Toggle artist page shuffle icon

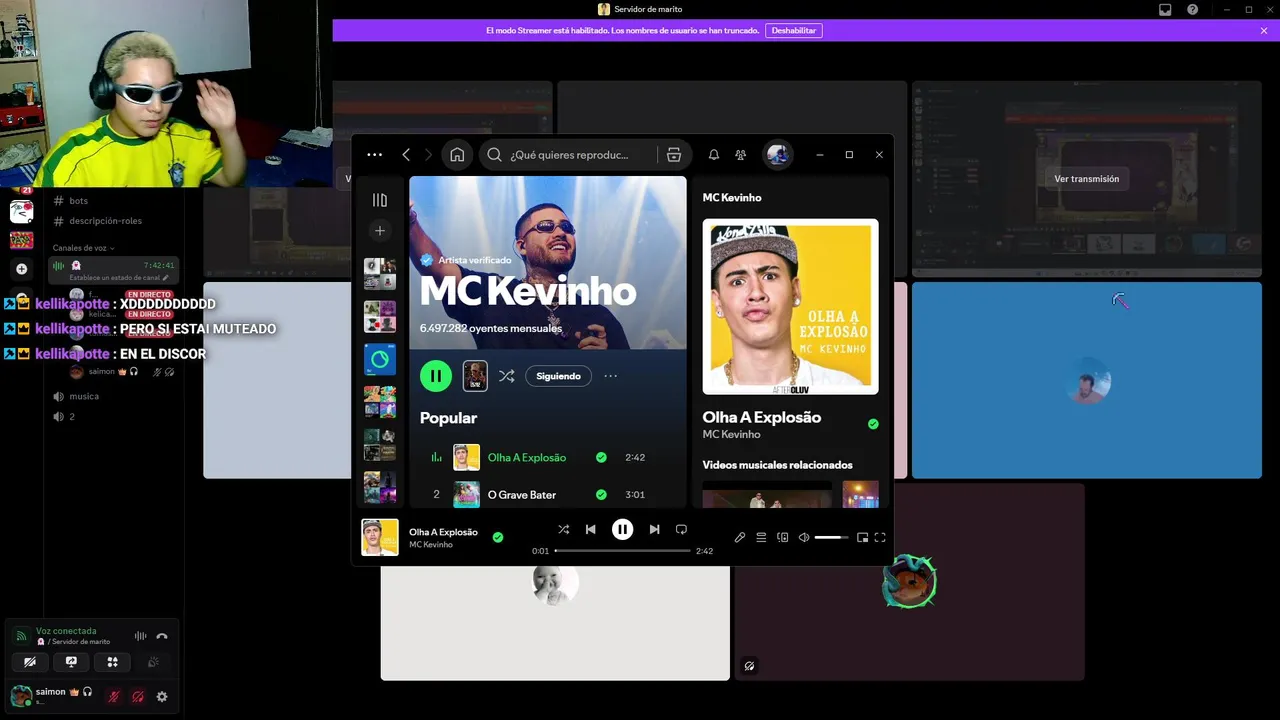507,376
